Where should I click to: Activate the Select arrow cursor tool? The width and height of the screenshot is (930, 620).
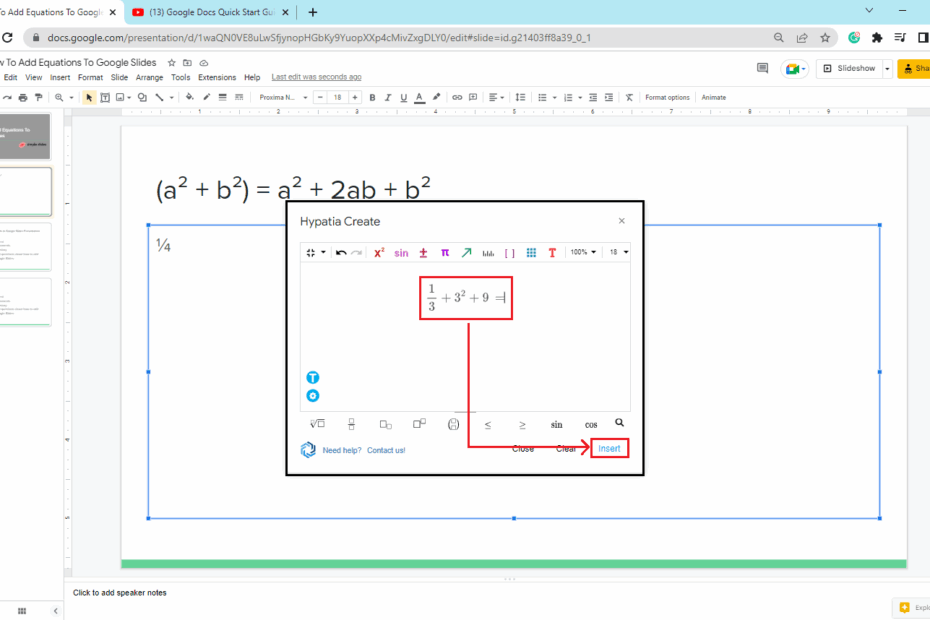88,97
